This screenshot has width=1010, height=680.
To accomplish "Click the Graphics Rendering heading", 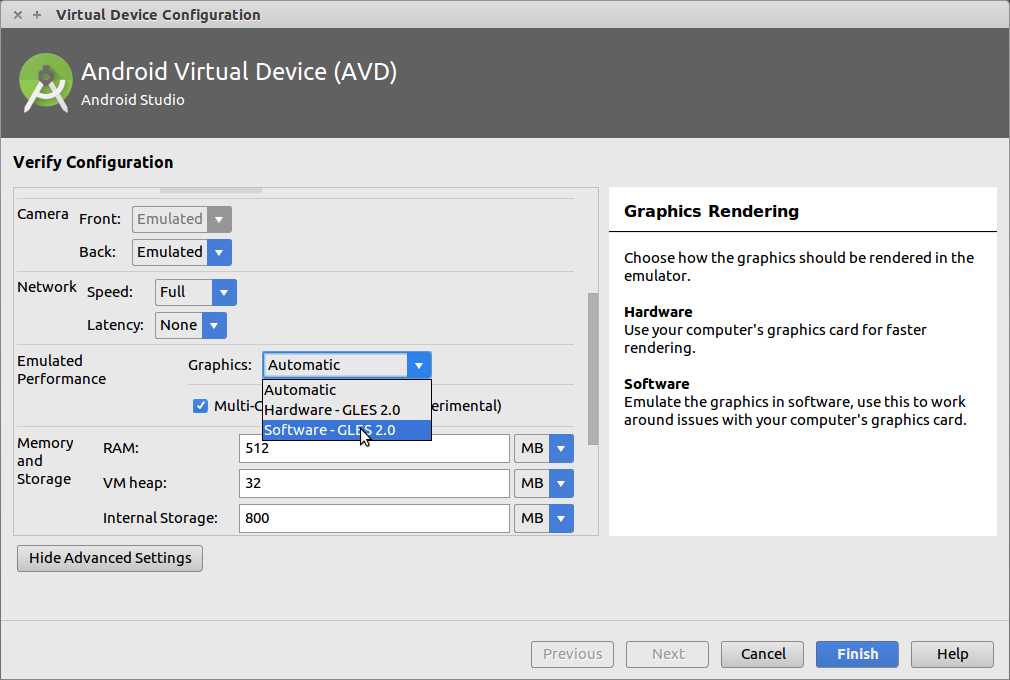I will 711,211.
